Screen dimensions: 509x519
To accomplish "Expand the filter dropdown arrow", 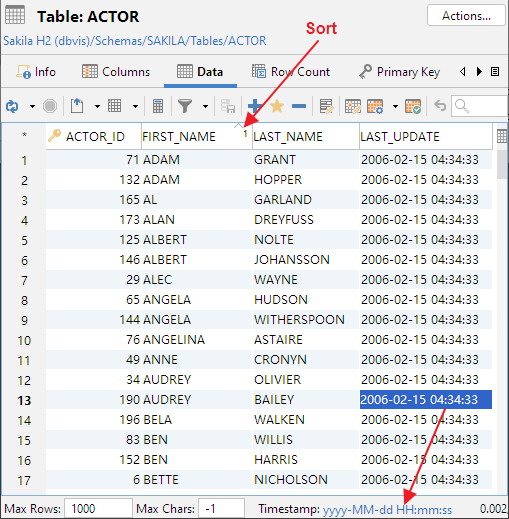I will (206, 107).
